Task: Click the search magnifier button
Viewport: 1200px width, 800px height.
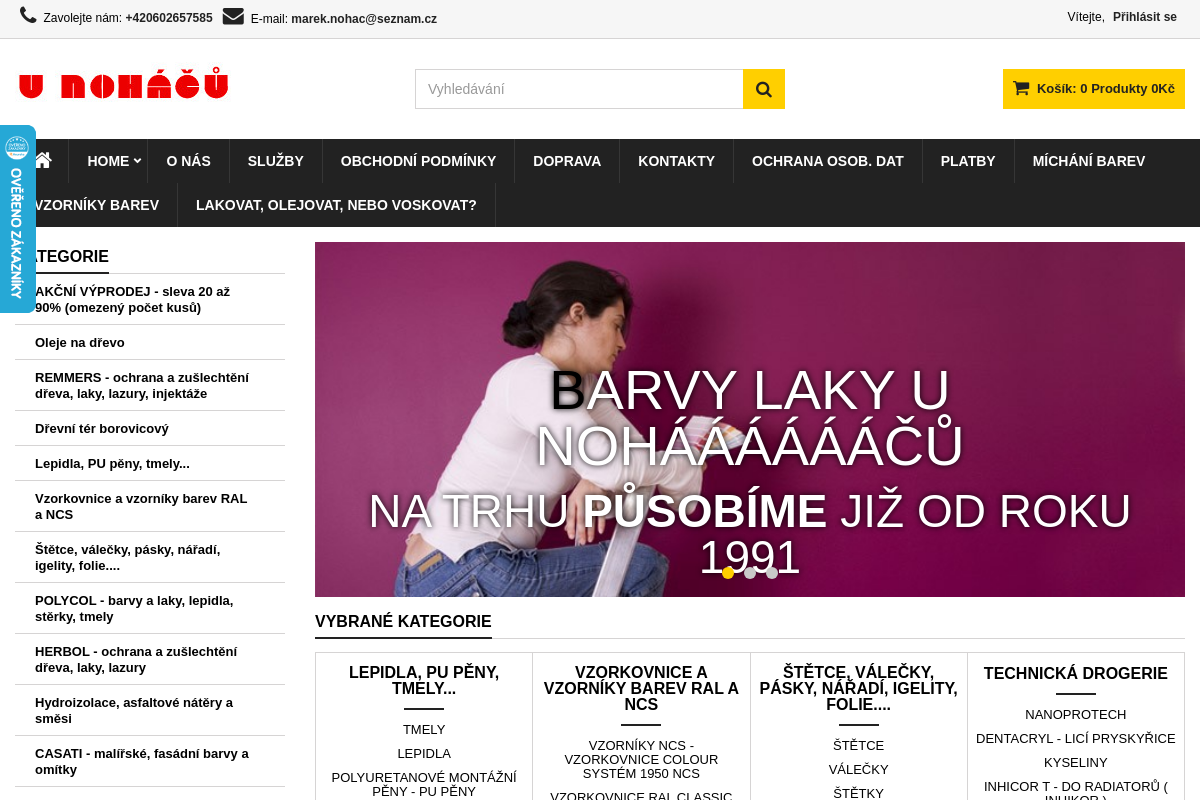Action: click(x=763, y=89)
